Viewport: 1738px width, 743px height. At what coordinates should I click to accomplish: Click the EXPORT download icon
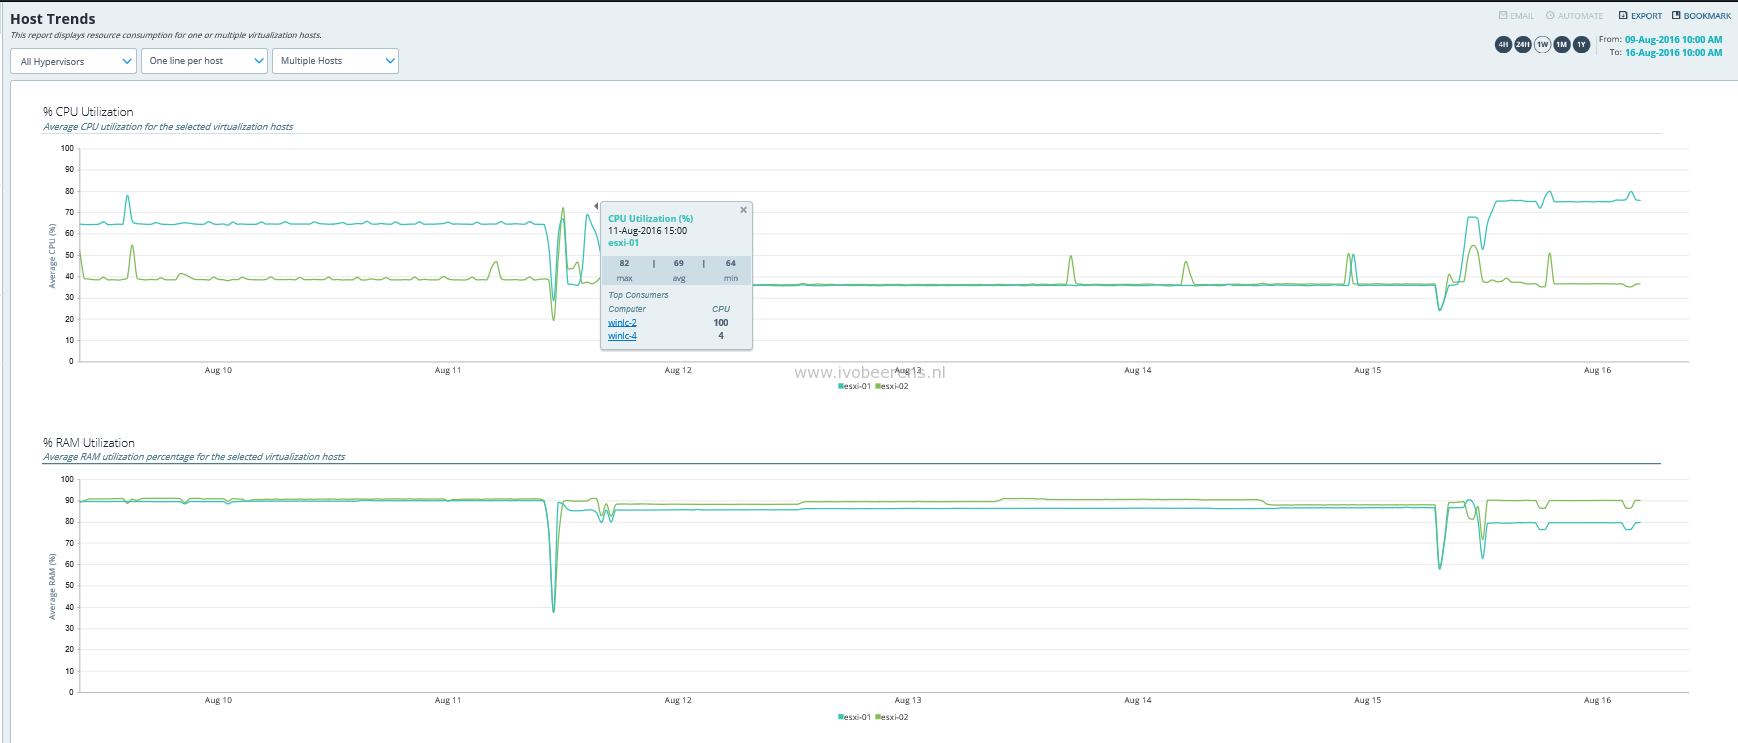pos(1623,16)
